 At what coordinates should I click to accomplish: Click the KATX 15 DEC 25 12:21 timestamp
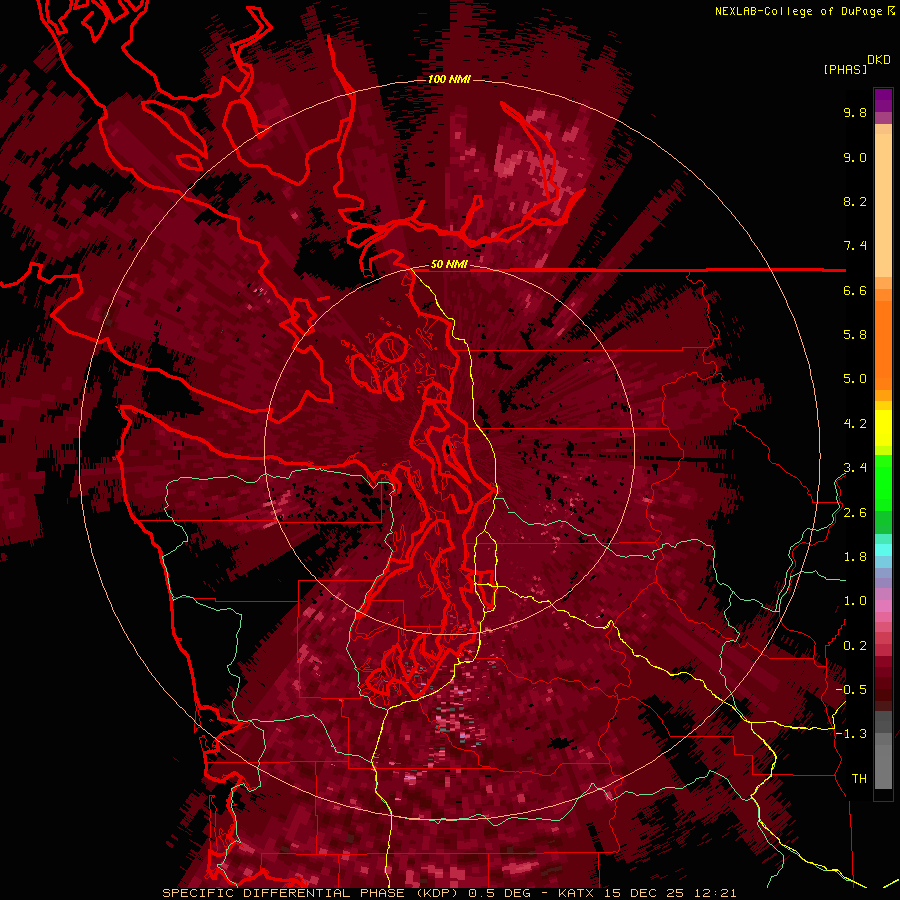(x=647, y=893)
